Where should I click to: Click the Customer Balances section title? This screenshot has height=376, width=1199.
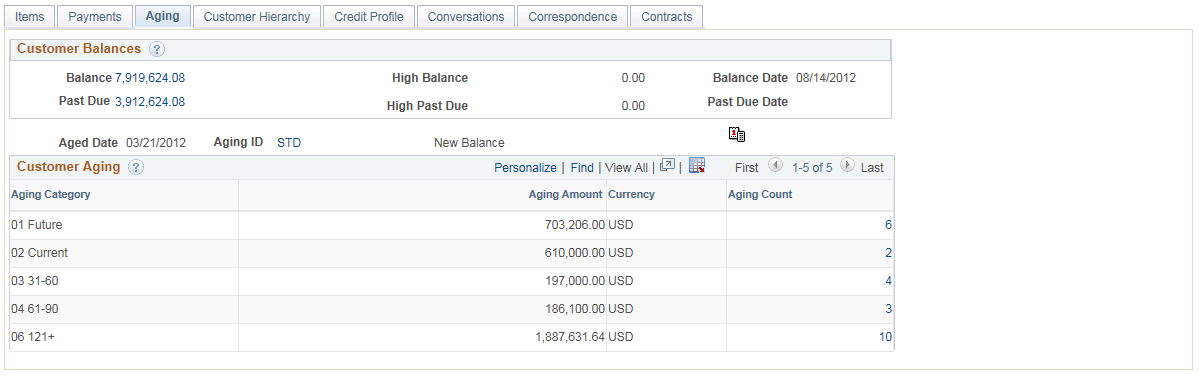point(79,49)
